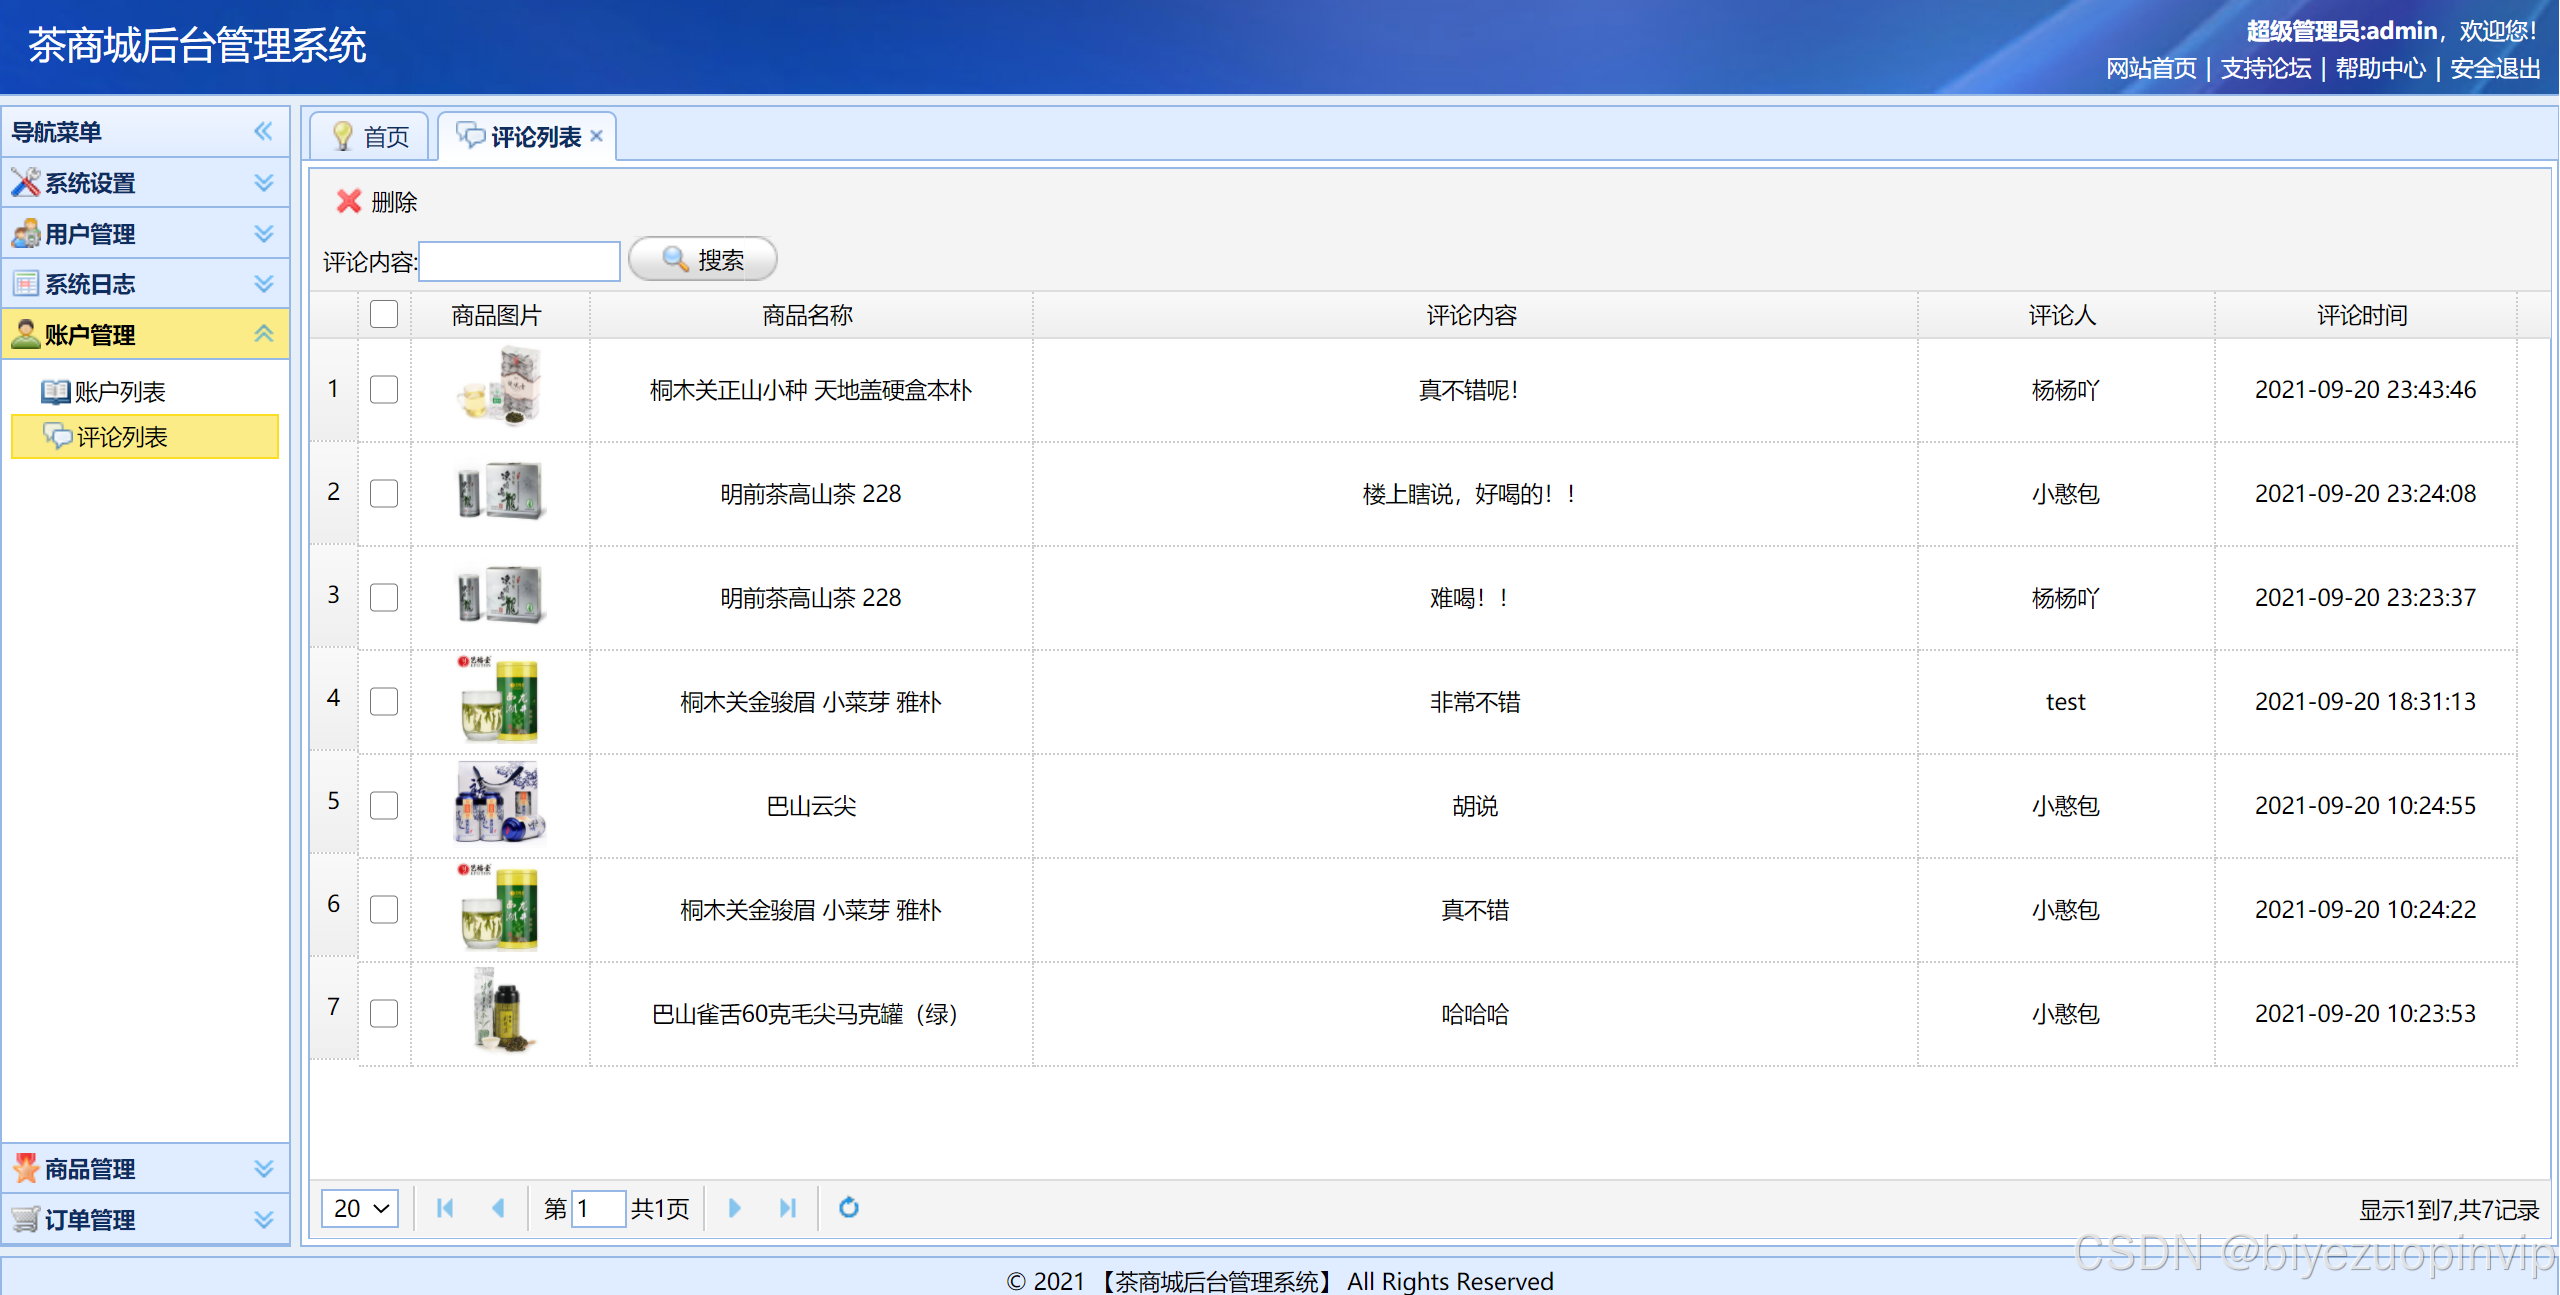Click the 搜索 button
The image size is (2560, 1295).
(x=703, y=260)
